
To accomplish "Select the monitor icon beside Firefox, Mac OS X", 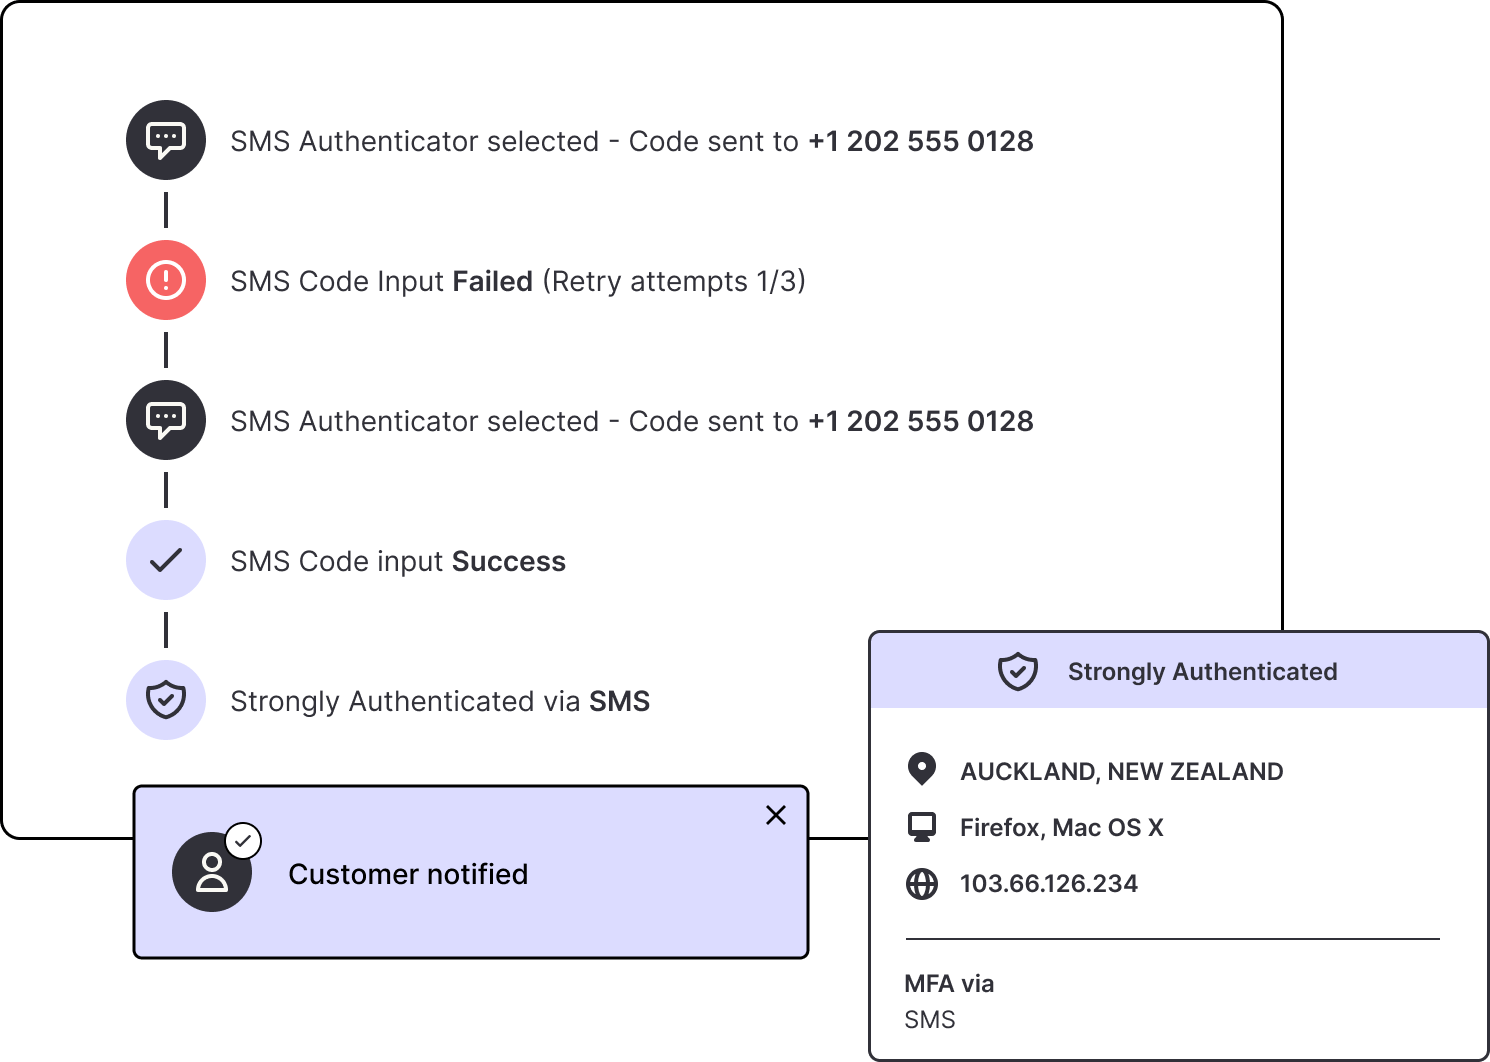I will 921,827.
